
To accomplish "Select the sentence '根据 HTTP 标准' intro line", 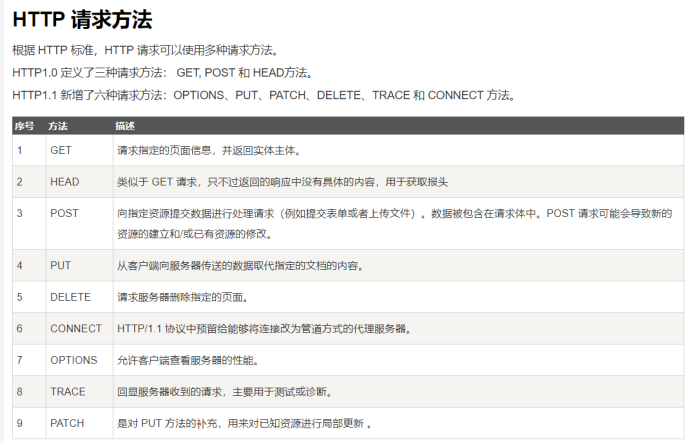I will [145, 50].
